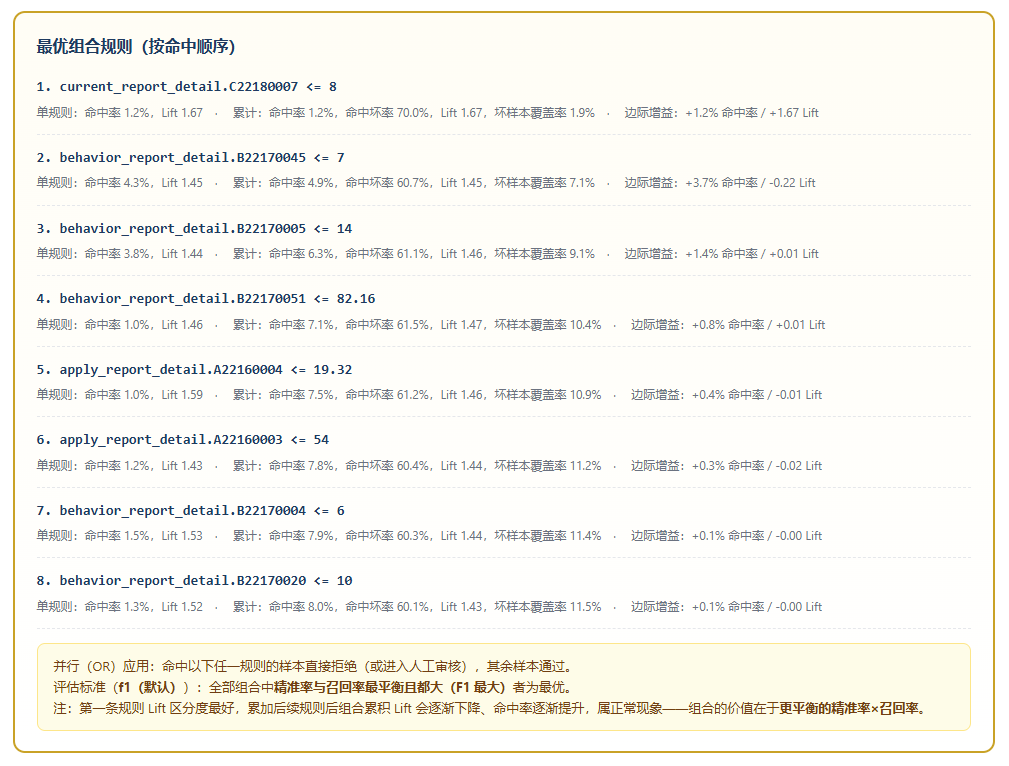Image resolution: width=1009 pixels, height=766 pixels.
Task: Click cumulative stats with 命中坏率 60.4%
Action: pos(417,465)
